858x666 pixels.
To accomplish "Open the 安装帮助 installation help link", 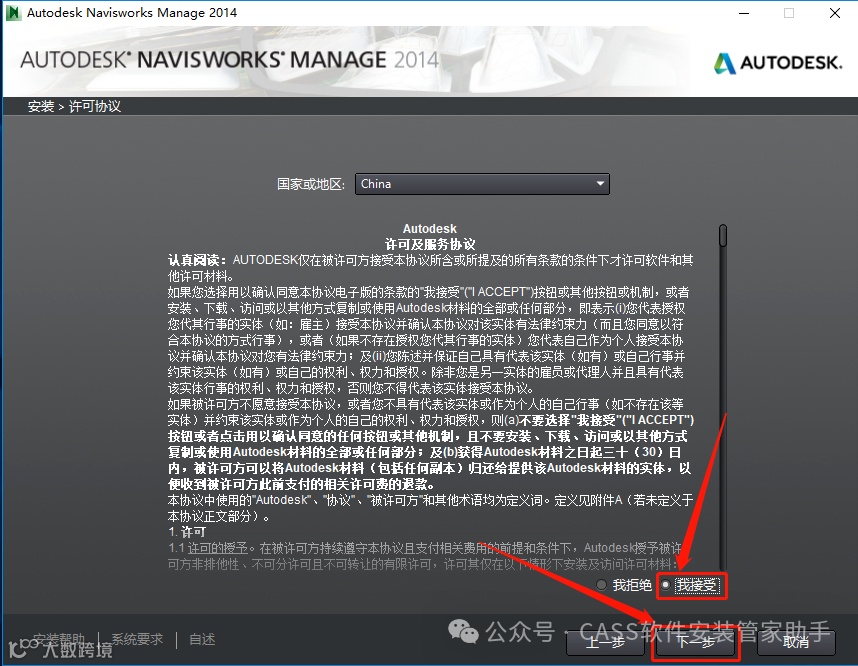I will click(x=59, y=639).
